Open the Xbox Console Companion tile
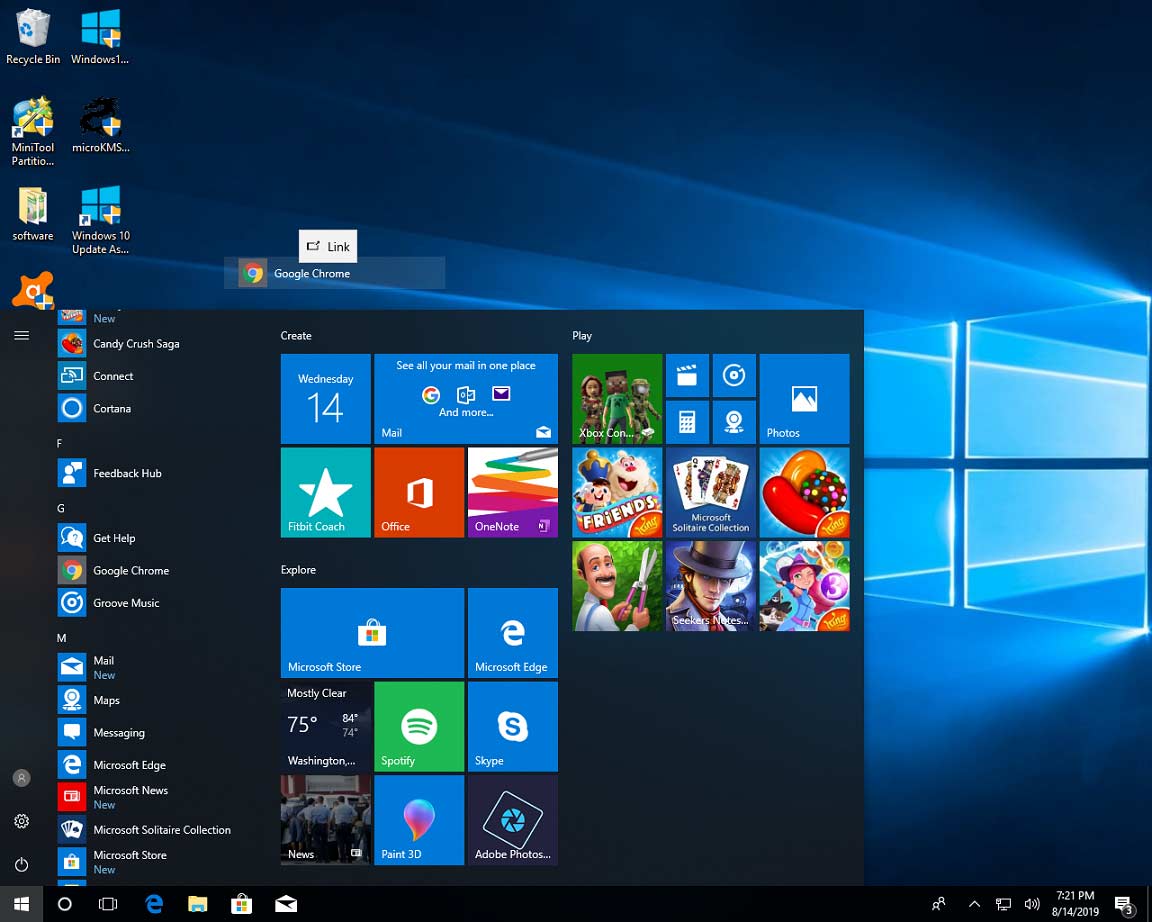This screenshot has width=1152, height=922. pyautogui.click(x=617, y=399)
